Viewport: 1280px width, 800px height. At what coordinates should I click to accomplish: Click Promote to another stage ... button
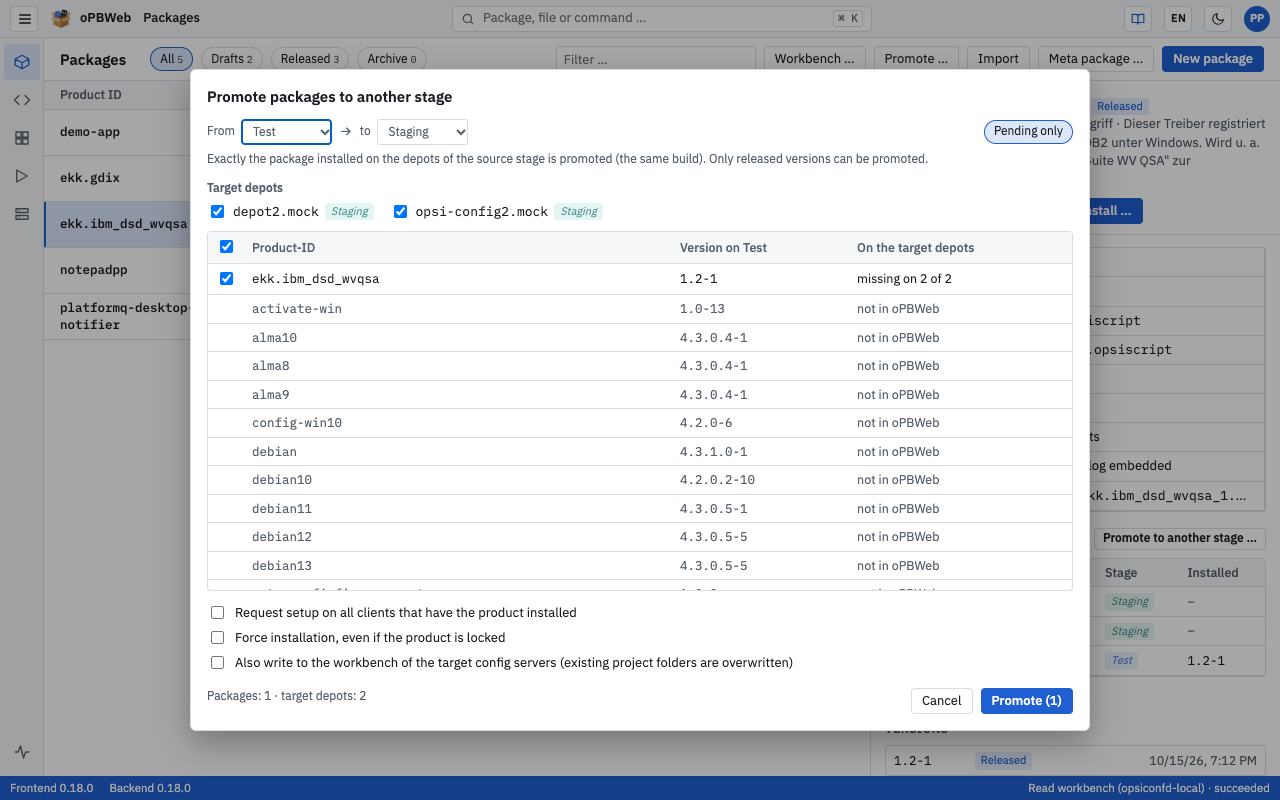pyautogui.click(x=1180, y=538)
